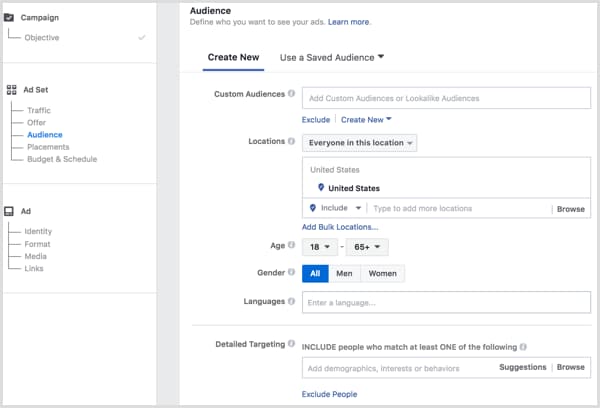Click the Ad section icon

click(x=10, y=211)
